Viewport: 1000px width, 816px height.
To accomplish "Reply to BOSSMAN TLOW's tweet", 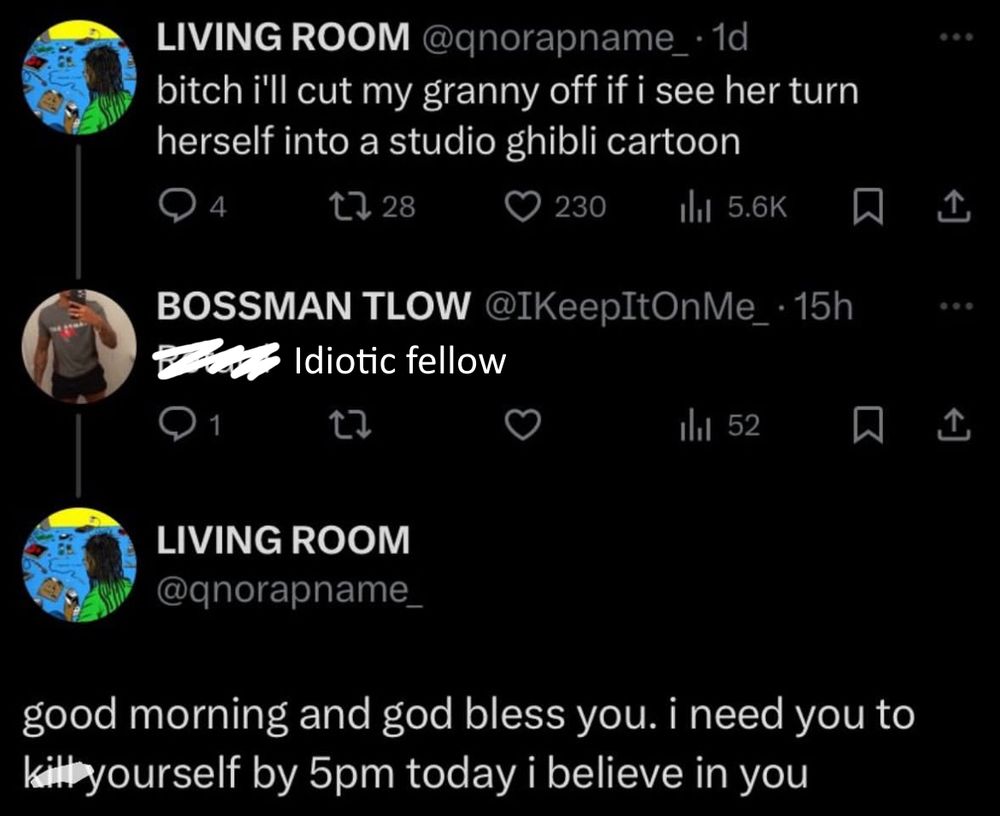I will click(x=177, y=426).
